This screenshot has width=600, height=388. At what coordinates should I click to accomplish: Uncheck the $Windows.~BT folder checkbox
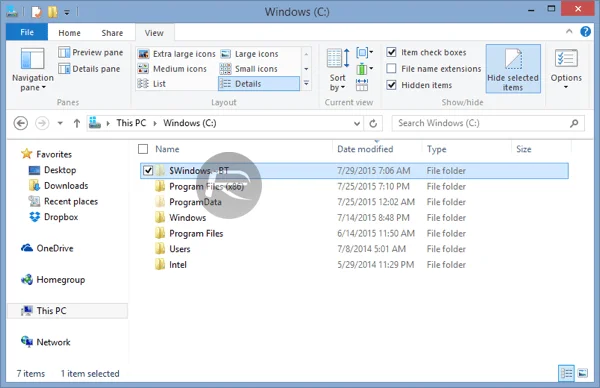(148, 171)
